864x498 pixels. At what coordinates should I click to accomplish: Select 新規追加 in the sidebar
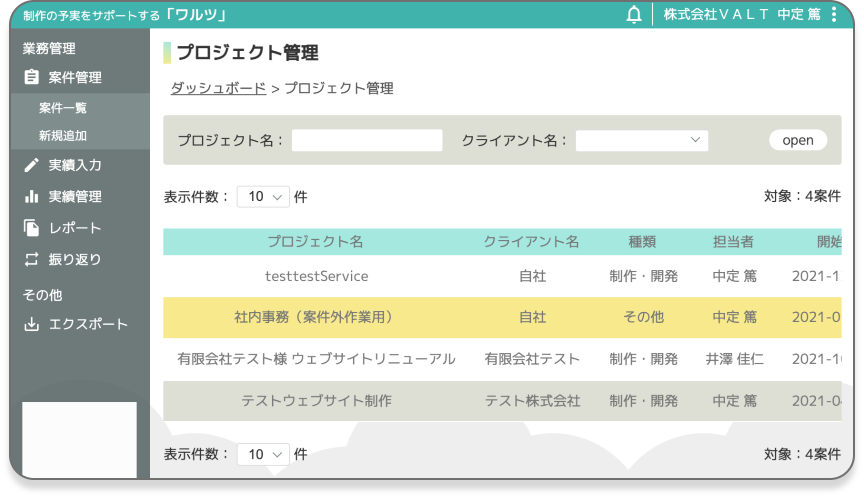pyautogui.click(x=63, y=136)
